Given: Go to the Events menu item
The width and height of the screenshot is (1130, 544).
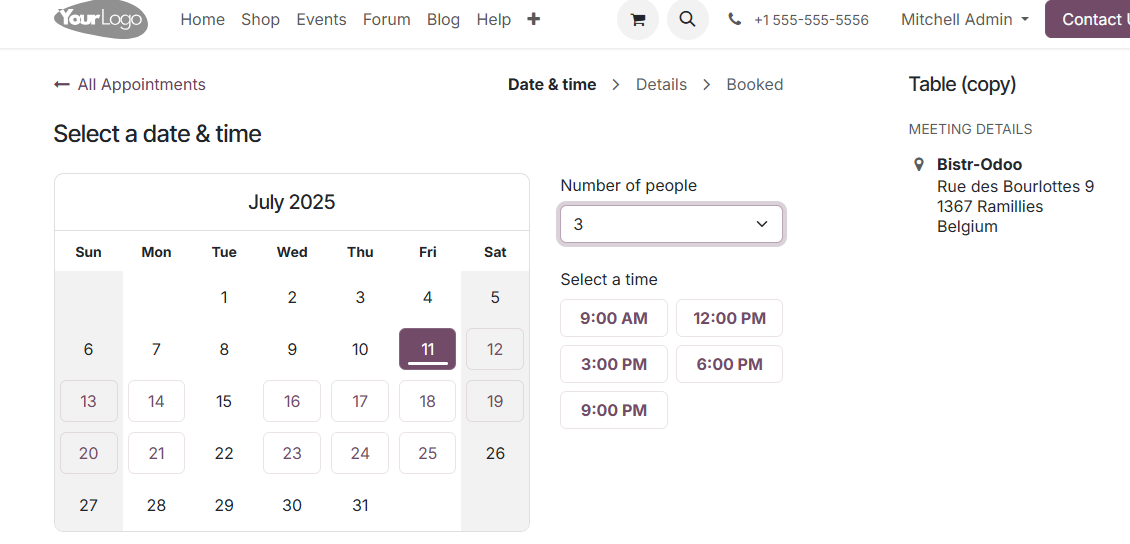Looking at the screenshot, I should coord(321,19).
